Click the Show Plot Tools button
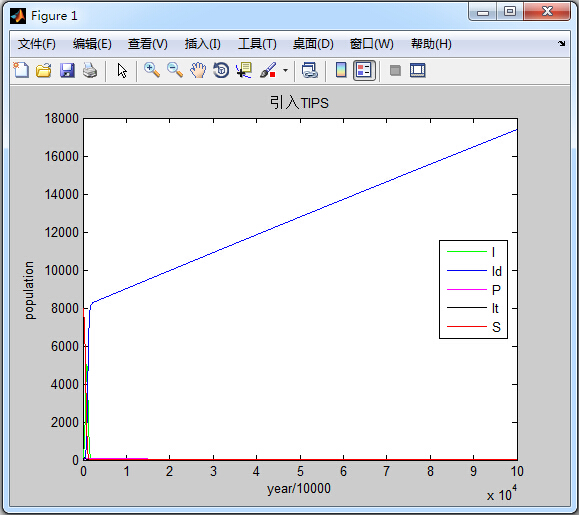This screenshot has height=515, width=579. coord(418,70)
